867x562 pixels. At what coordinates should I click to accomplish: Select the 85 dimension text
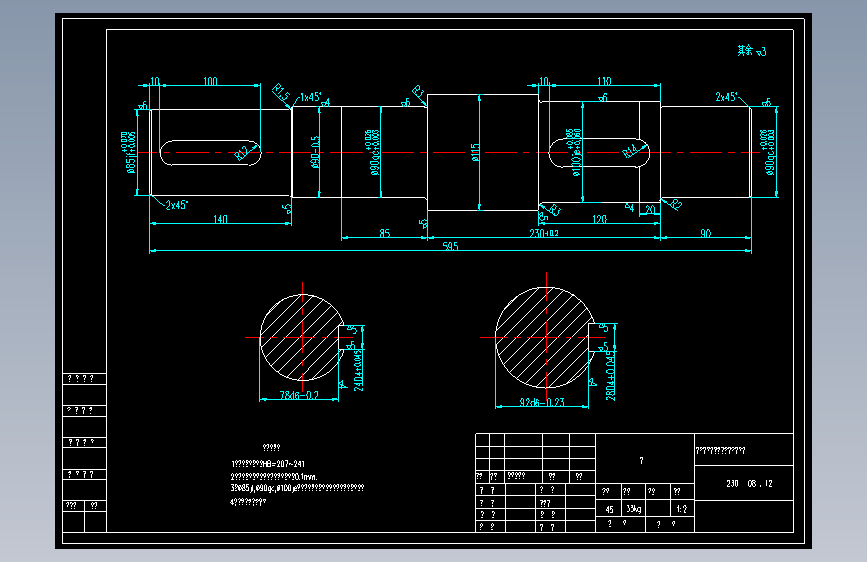(384, 233)
